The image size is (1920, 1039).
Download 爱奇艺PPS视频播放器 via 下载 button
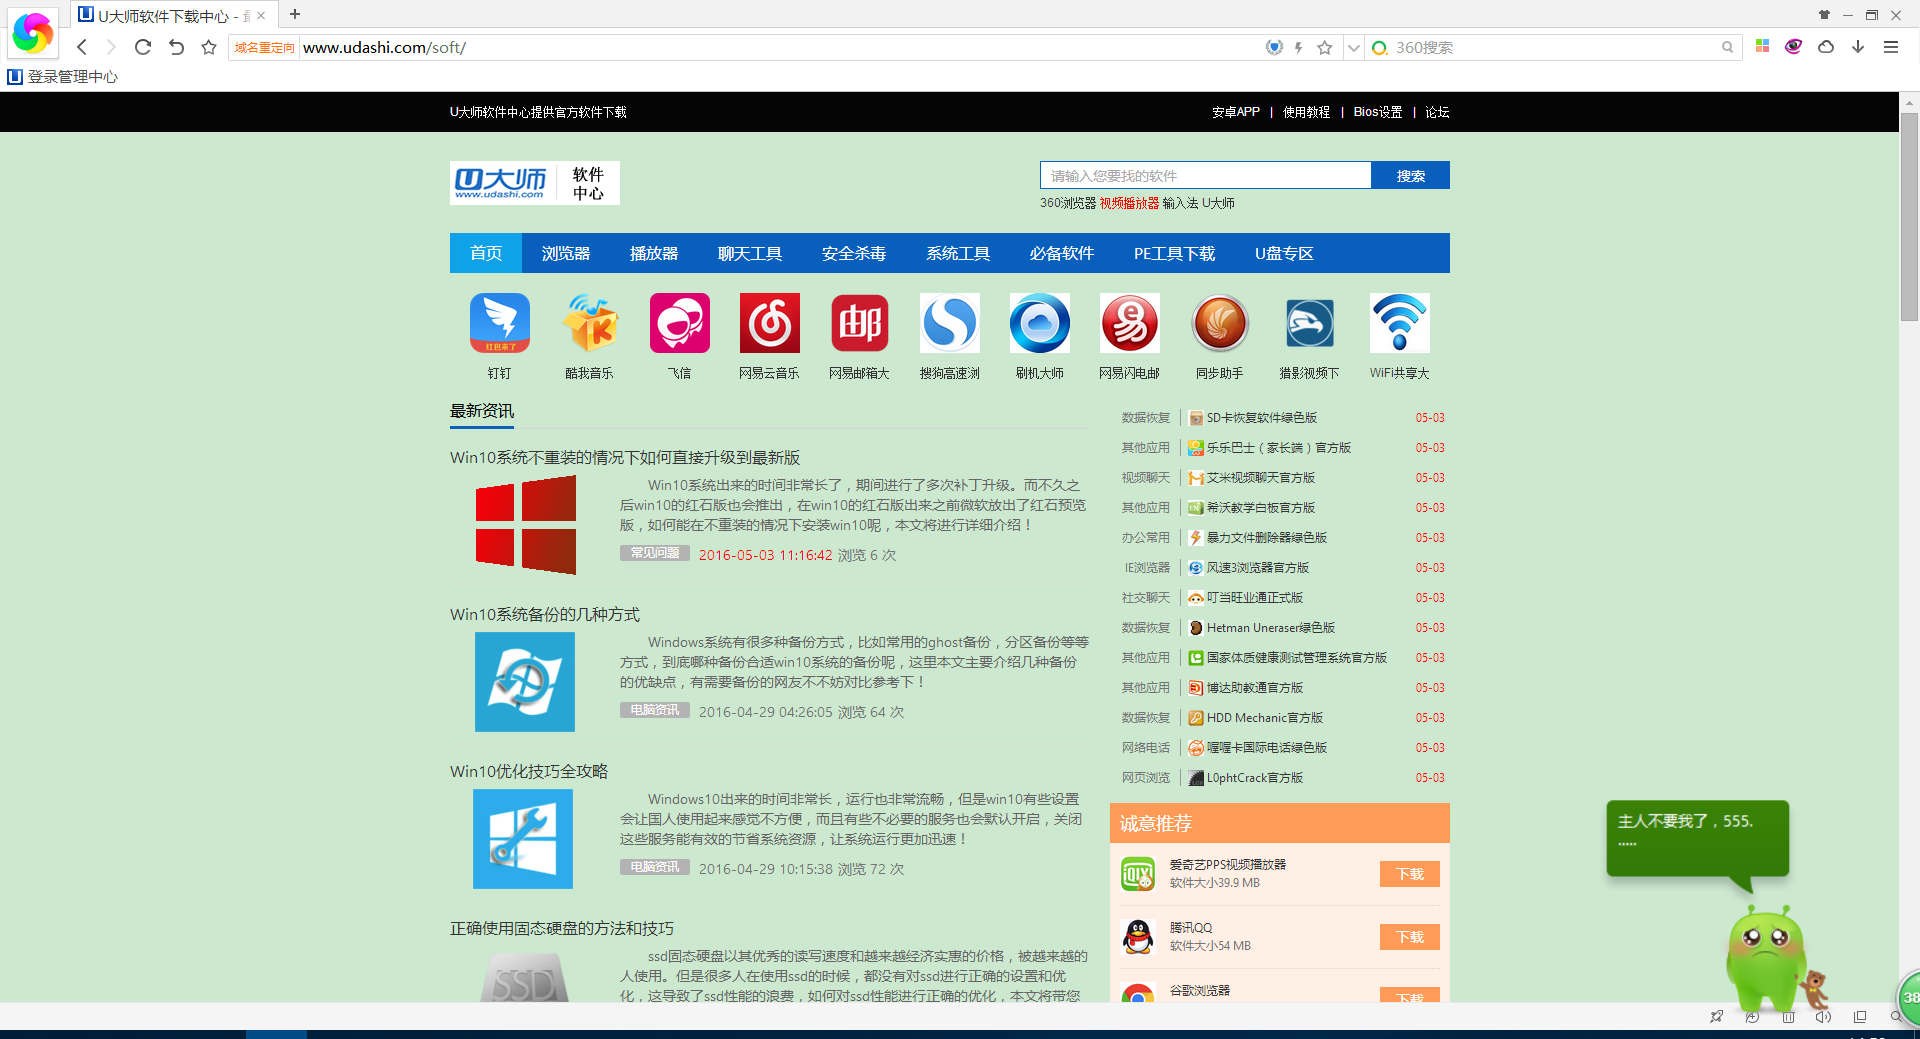[x=1410, y=874]
